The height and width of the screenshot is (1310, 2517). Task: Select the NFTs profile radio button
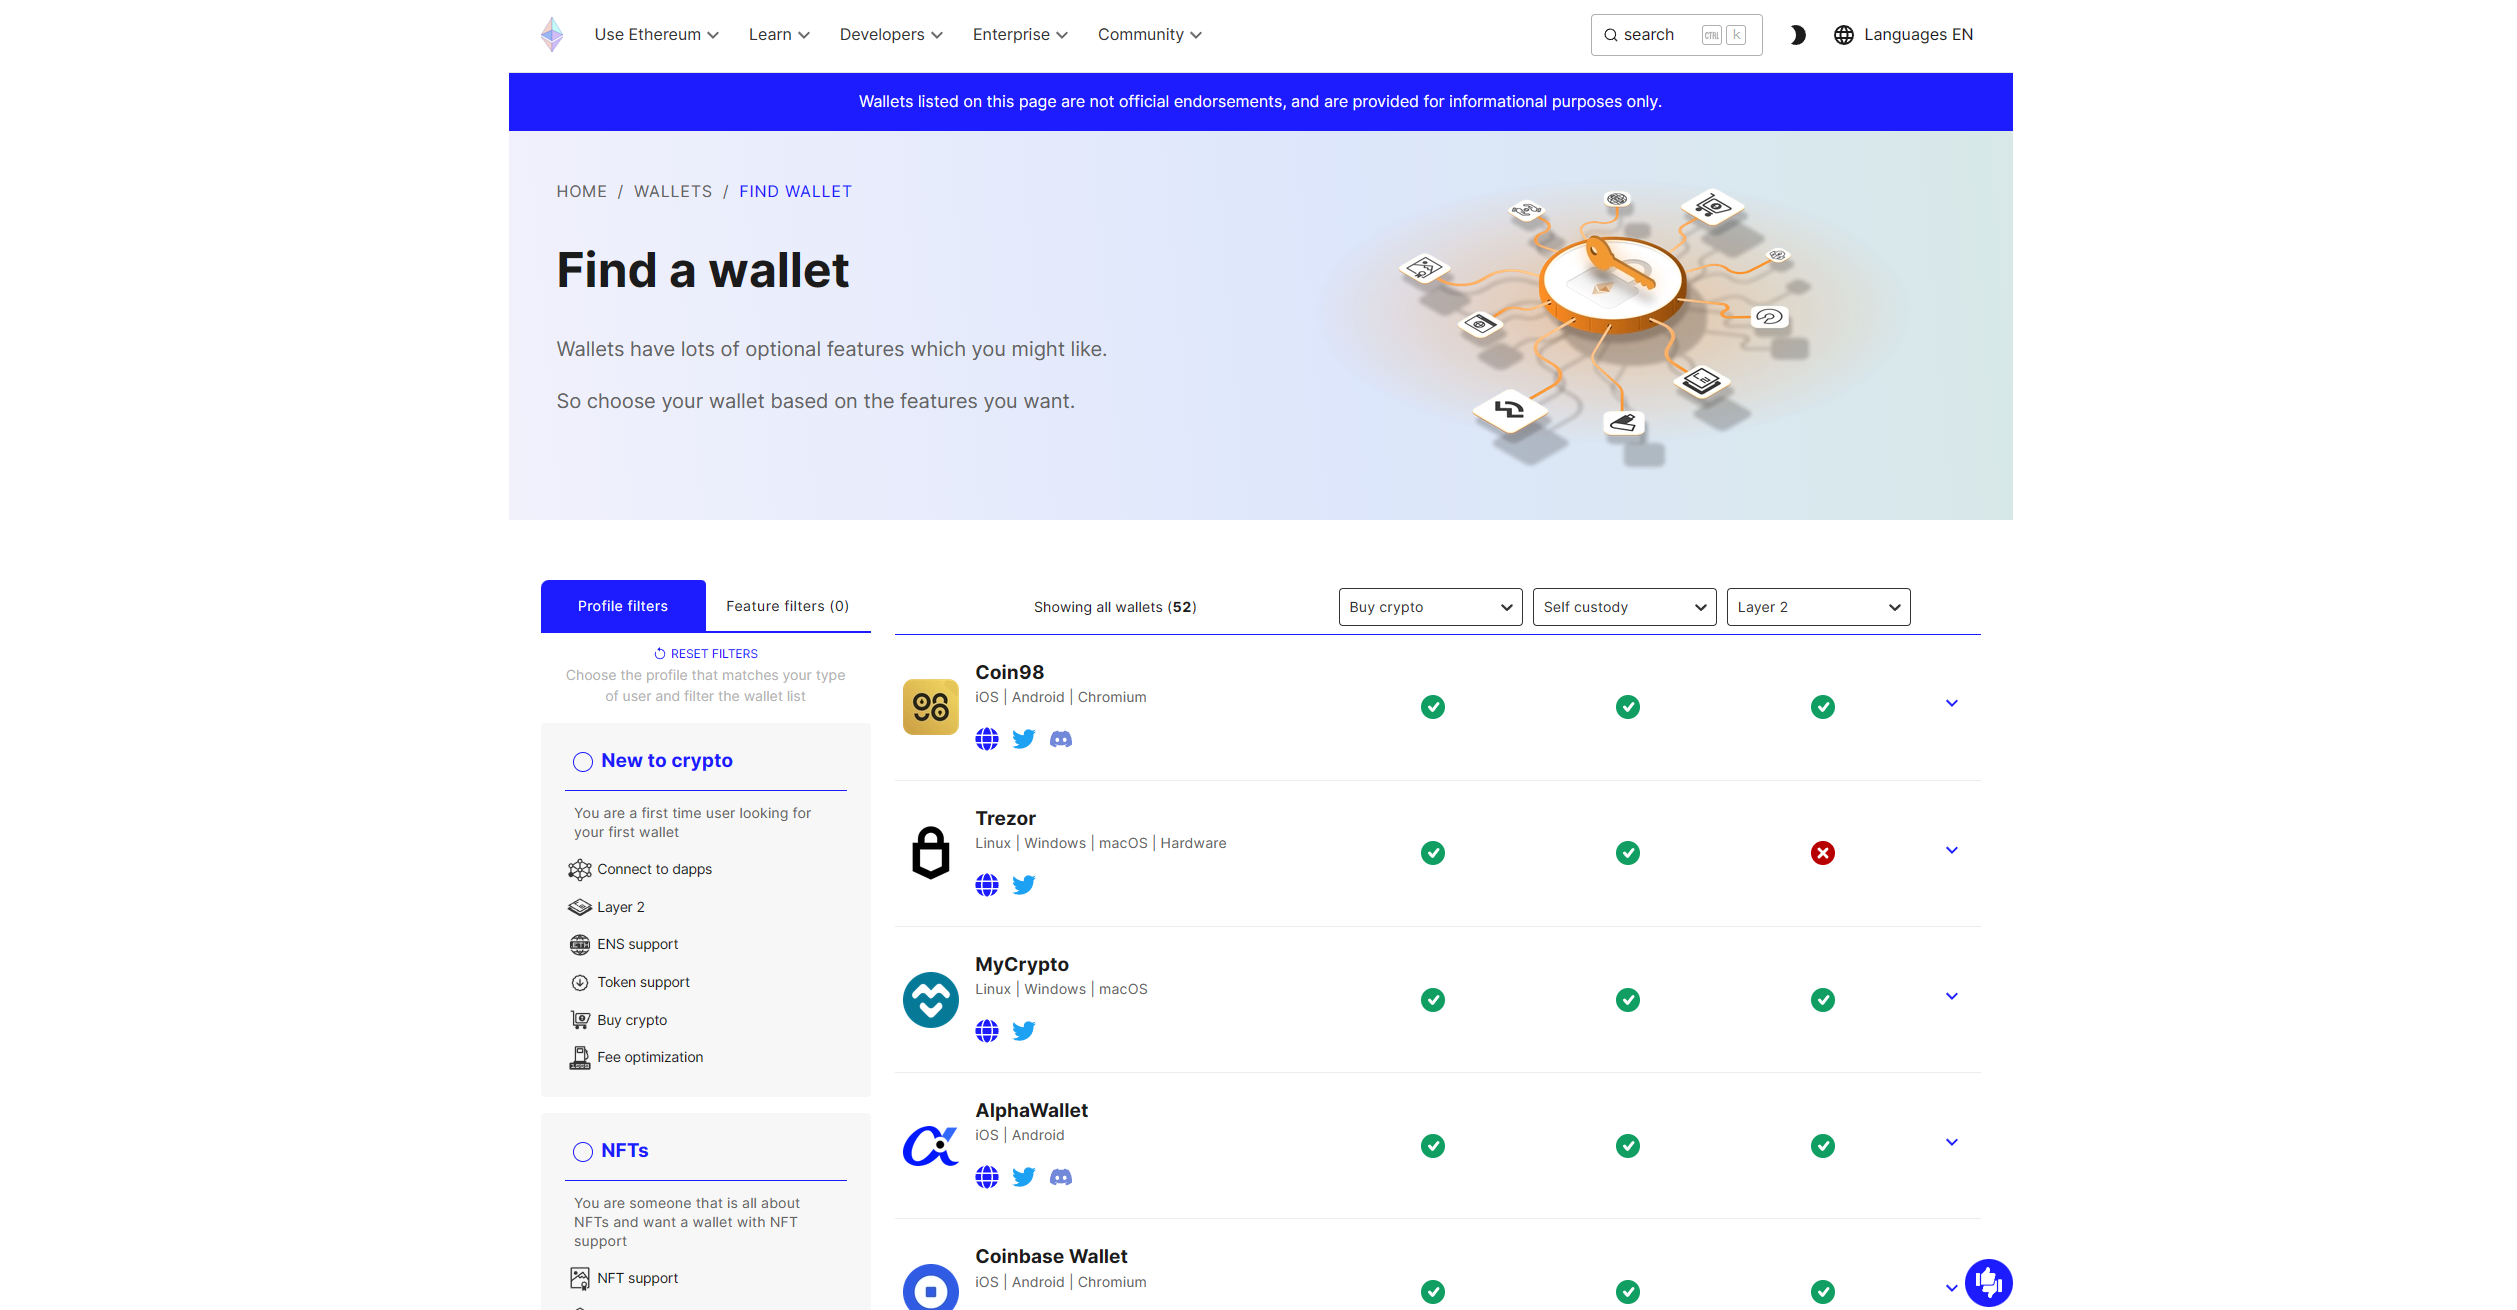[583, 1152]
